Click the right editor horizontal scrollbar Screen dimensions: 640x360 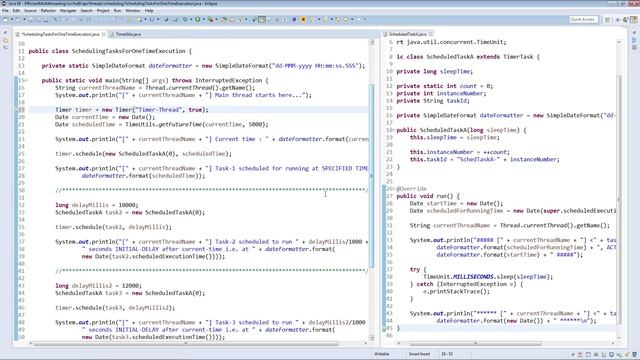(x=475, y=344)
